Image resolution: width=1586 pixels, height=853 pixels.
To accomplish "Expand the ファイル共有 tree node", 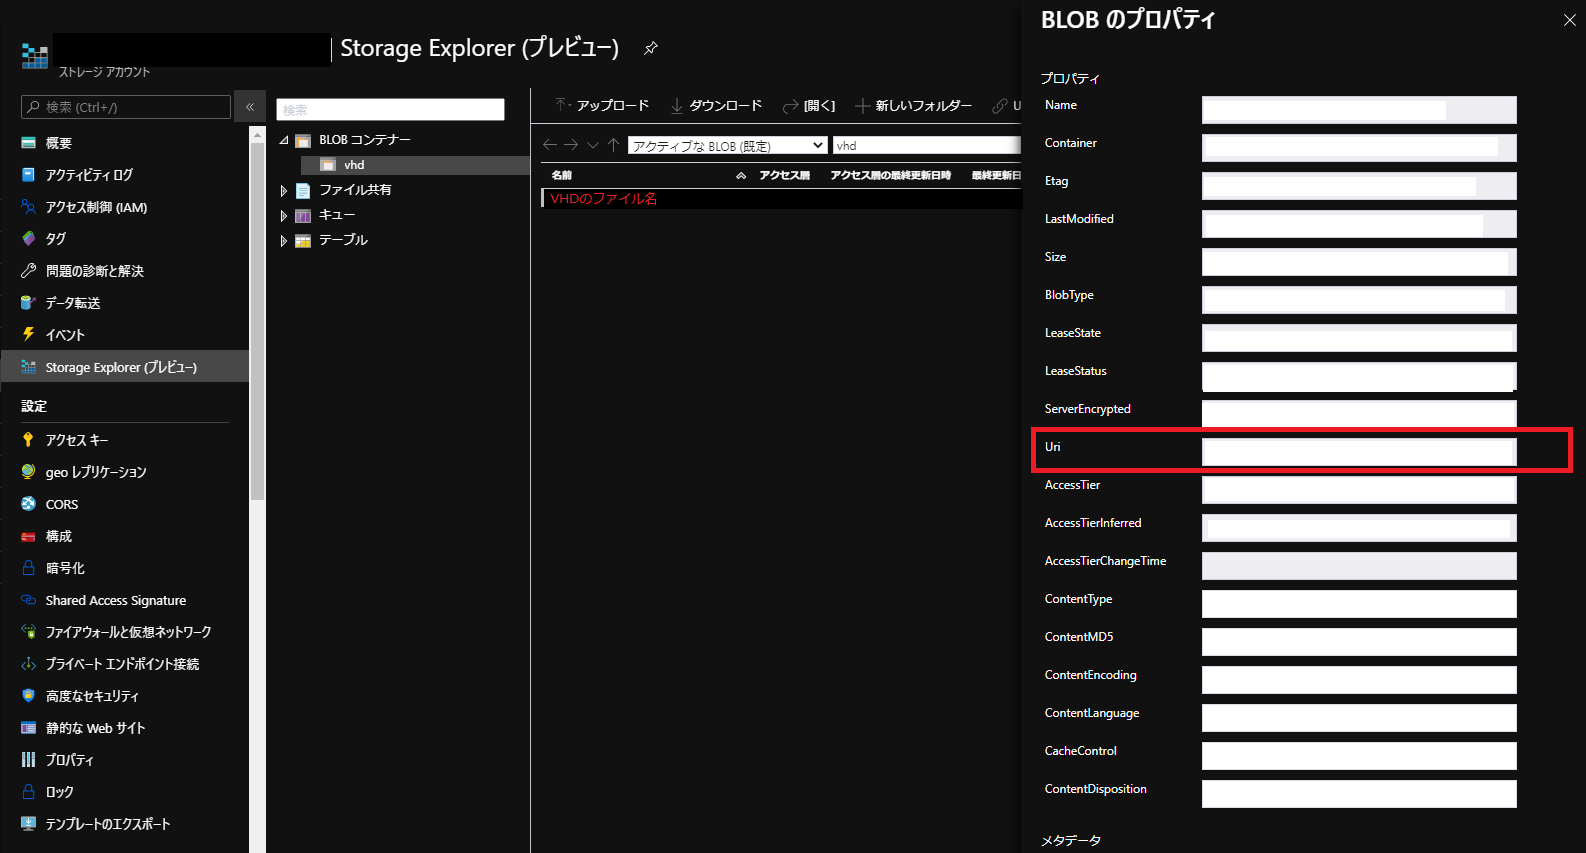I will 284,190.
